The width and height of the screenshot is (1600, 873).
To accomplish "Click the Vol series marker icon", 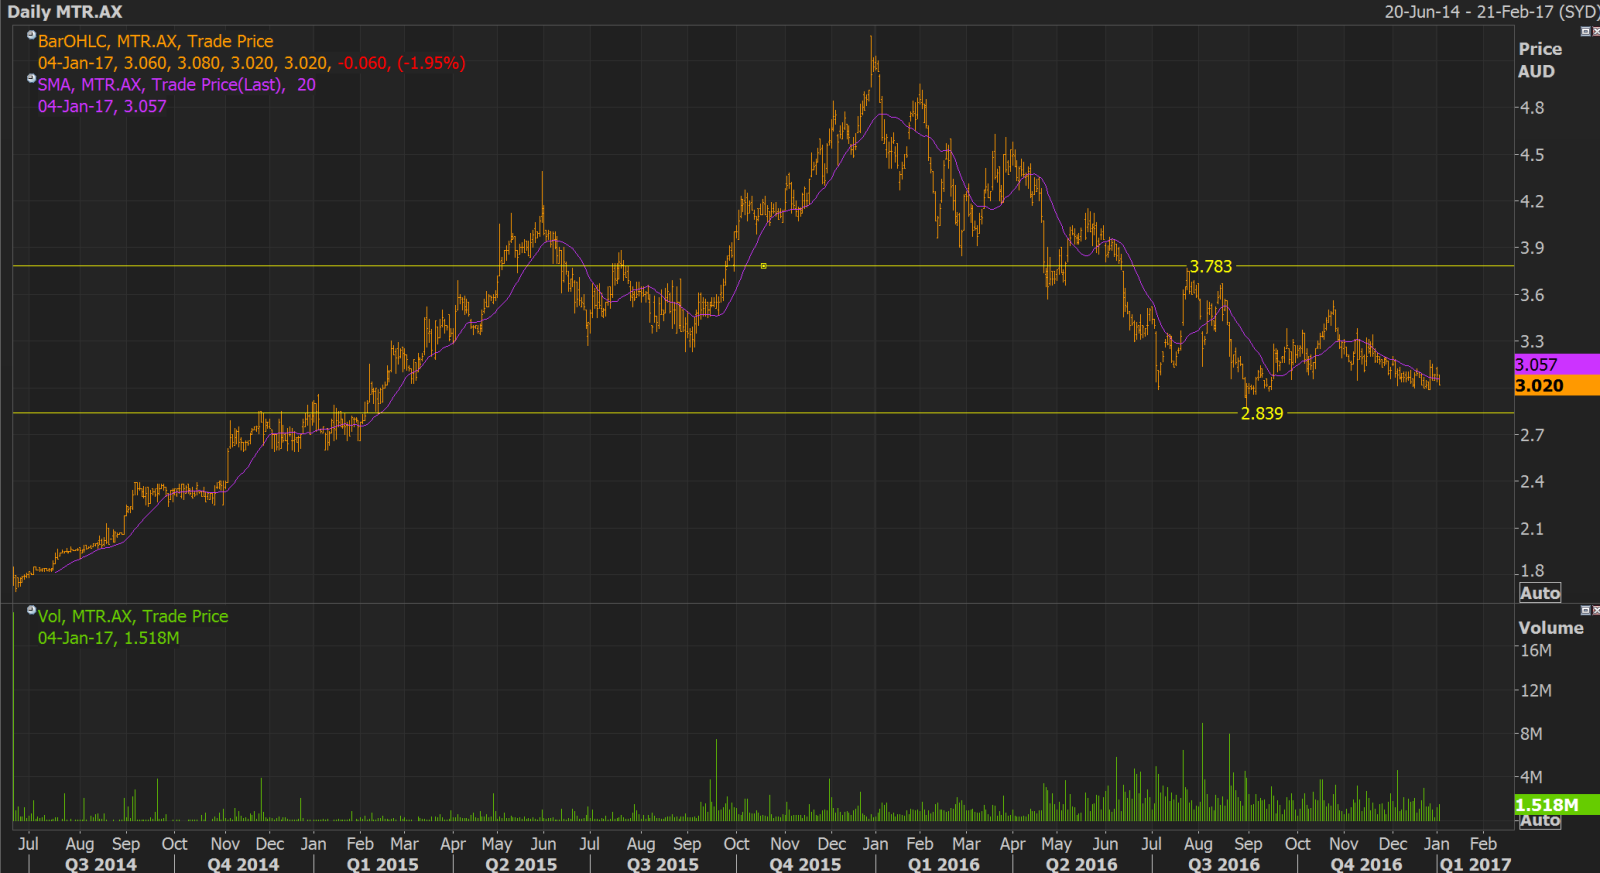I will tap(31, 610).
